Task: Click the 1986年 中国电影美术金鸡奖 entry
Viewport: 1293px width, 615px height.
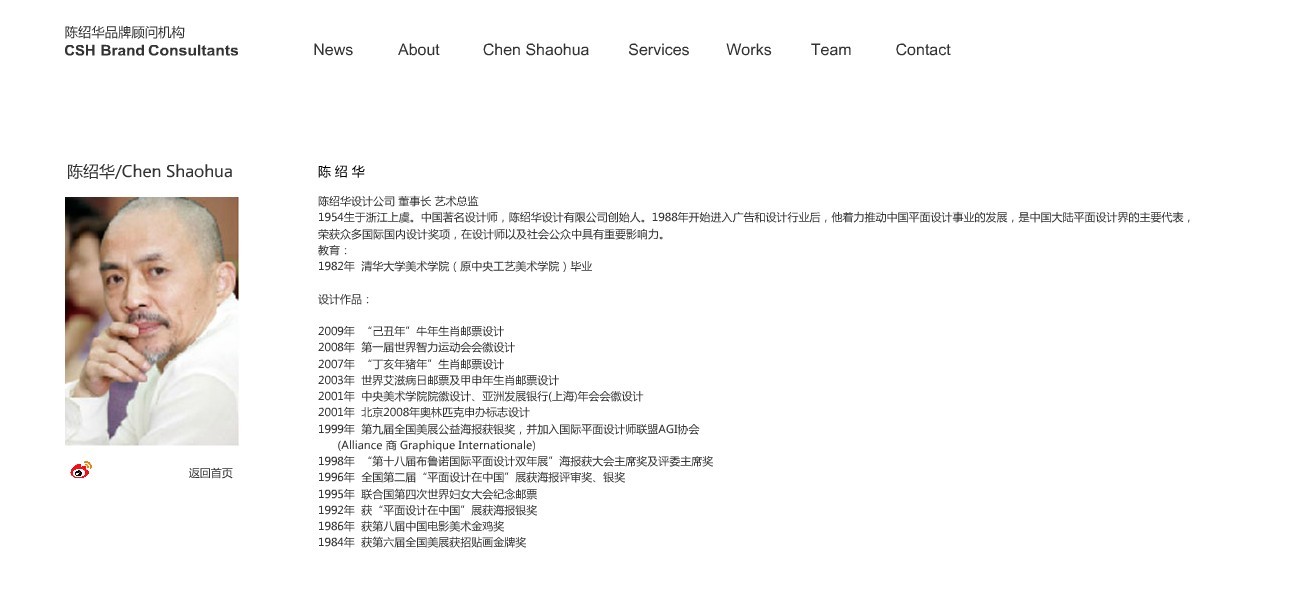Action: (x=411, y=527)
